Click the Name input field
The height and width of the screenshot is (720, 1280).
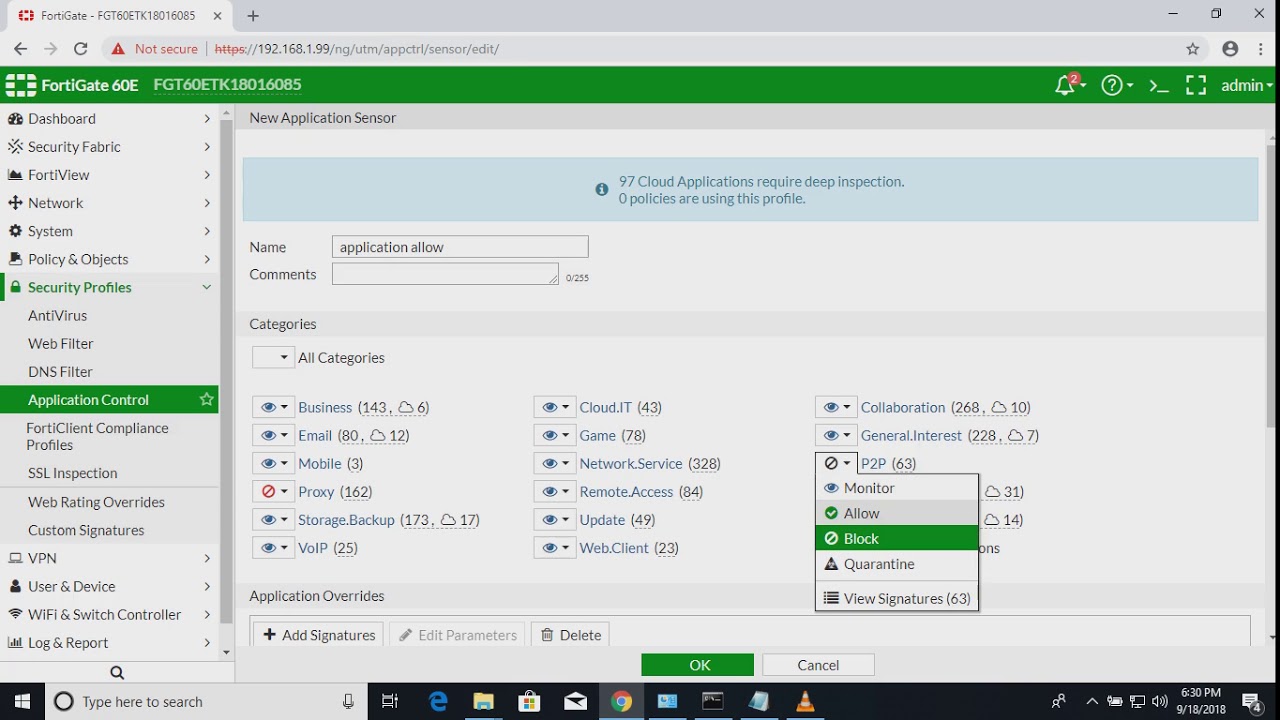[x=460, y=247]
